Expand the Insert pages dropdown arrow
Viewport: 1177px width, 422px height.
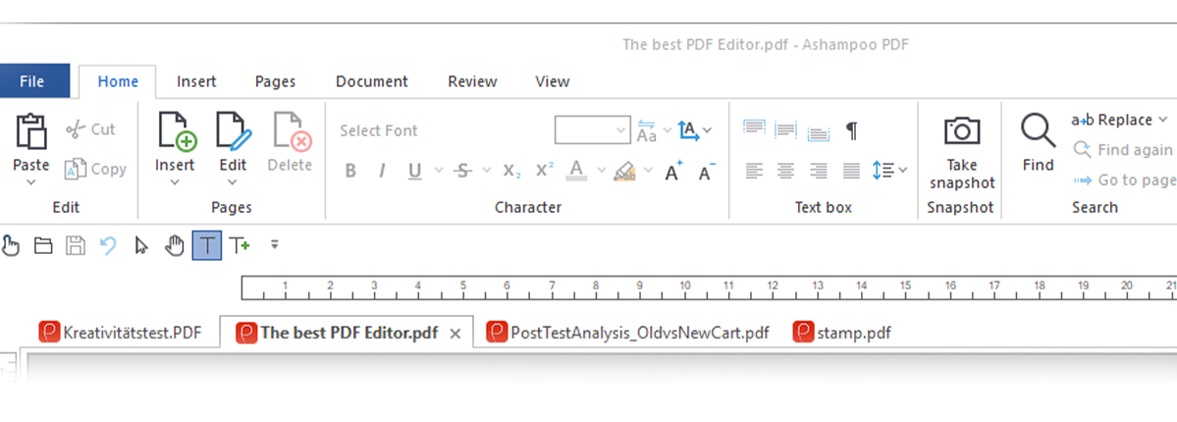(175, 182)
